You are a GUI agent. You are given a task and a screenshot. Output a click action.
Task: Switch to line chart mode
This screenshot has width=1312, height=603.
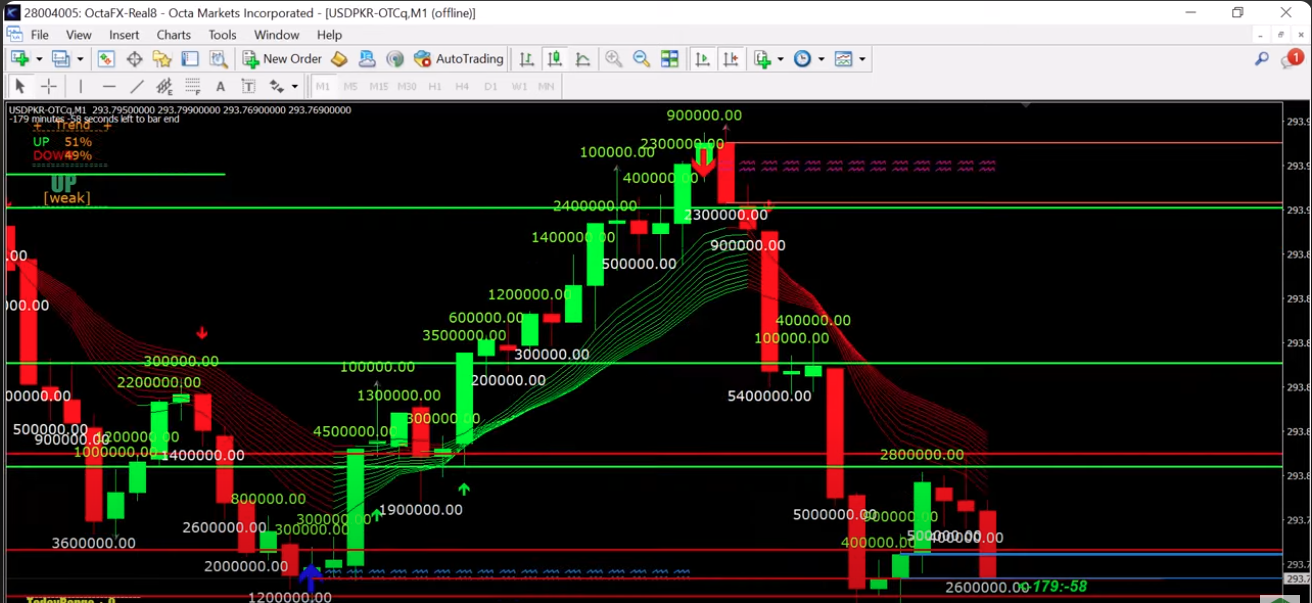click(x=582, y=59)
